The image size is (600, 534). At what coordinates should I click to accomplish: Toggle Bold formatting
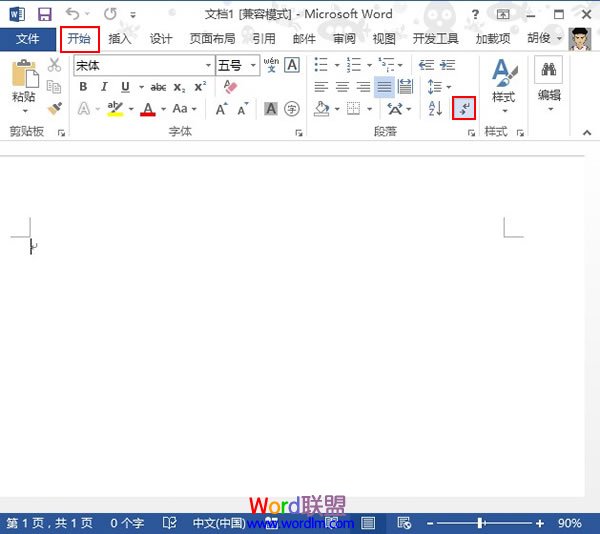tap(83, 87)
